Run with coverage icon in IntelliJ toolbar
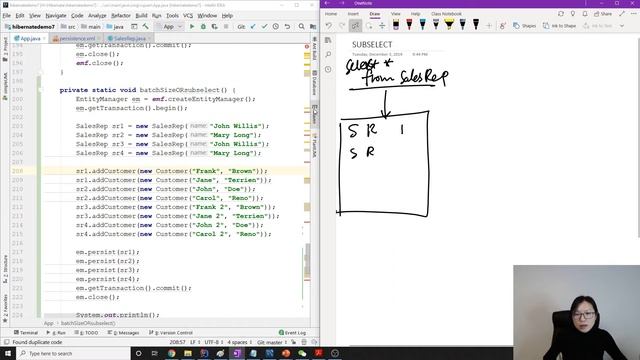Viewport: 640px width, 360px height. pos(214,27)
